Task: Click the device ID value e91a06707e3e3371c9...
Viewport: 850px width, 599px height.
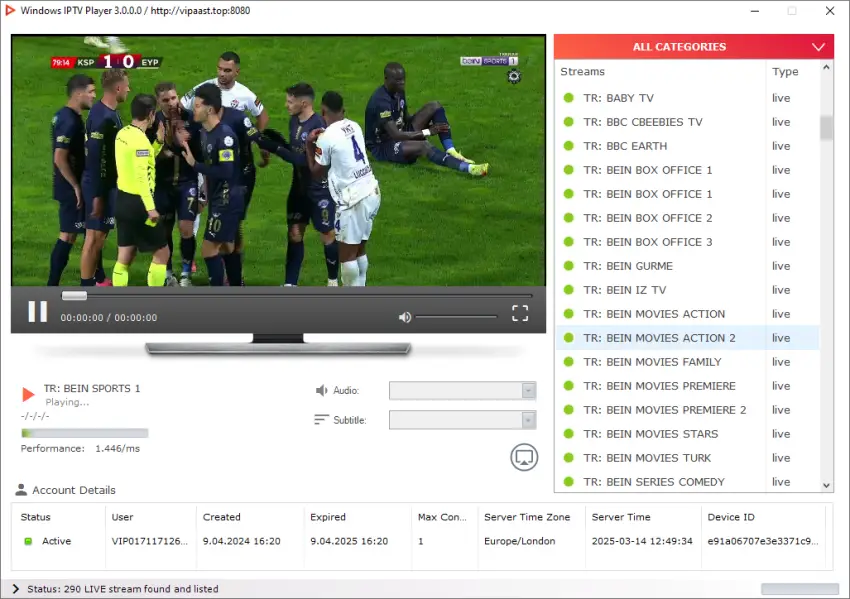Action: click(763, 541)
